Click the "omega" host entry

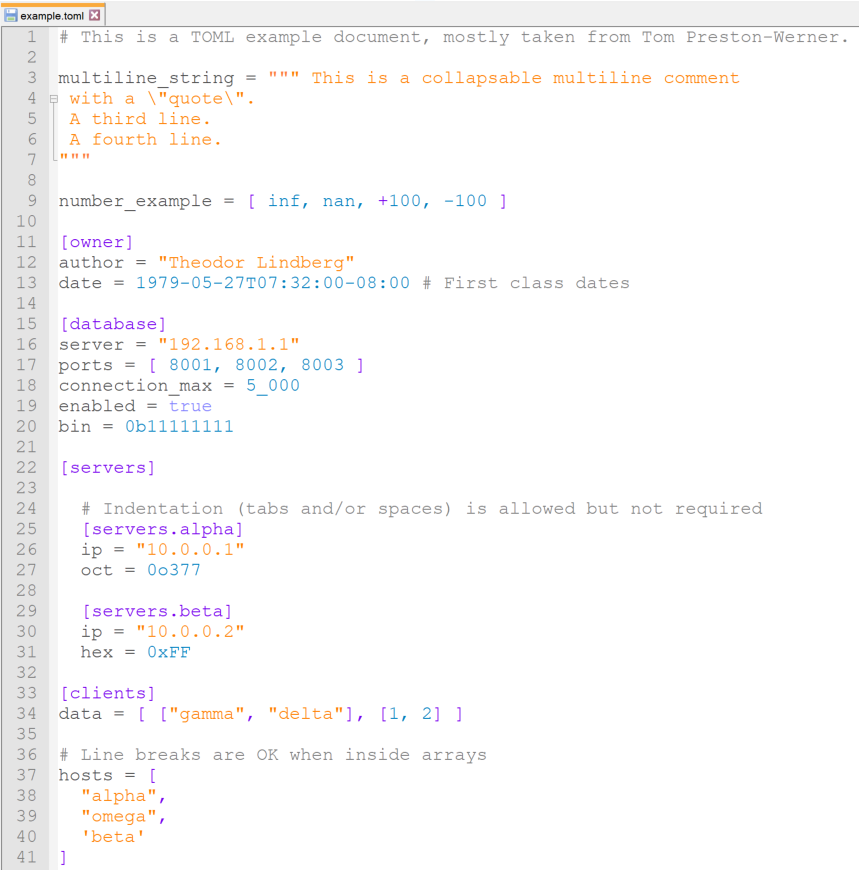[x=119, y=817]
